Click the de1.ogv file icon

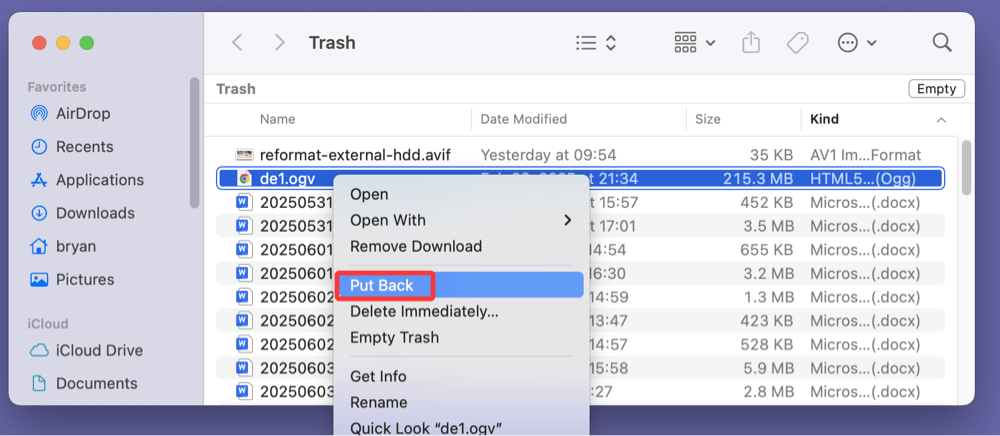click(x=244, y=179)
